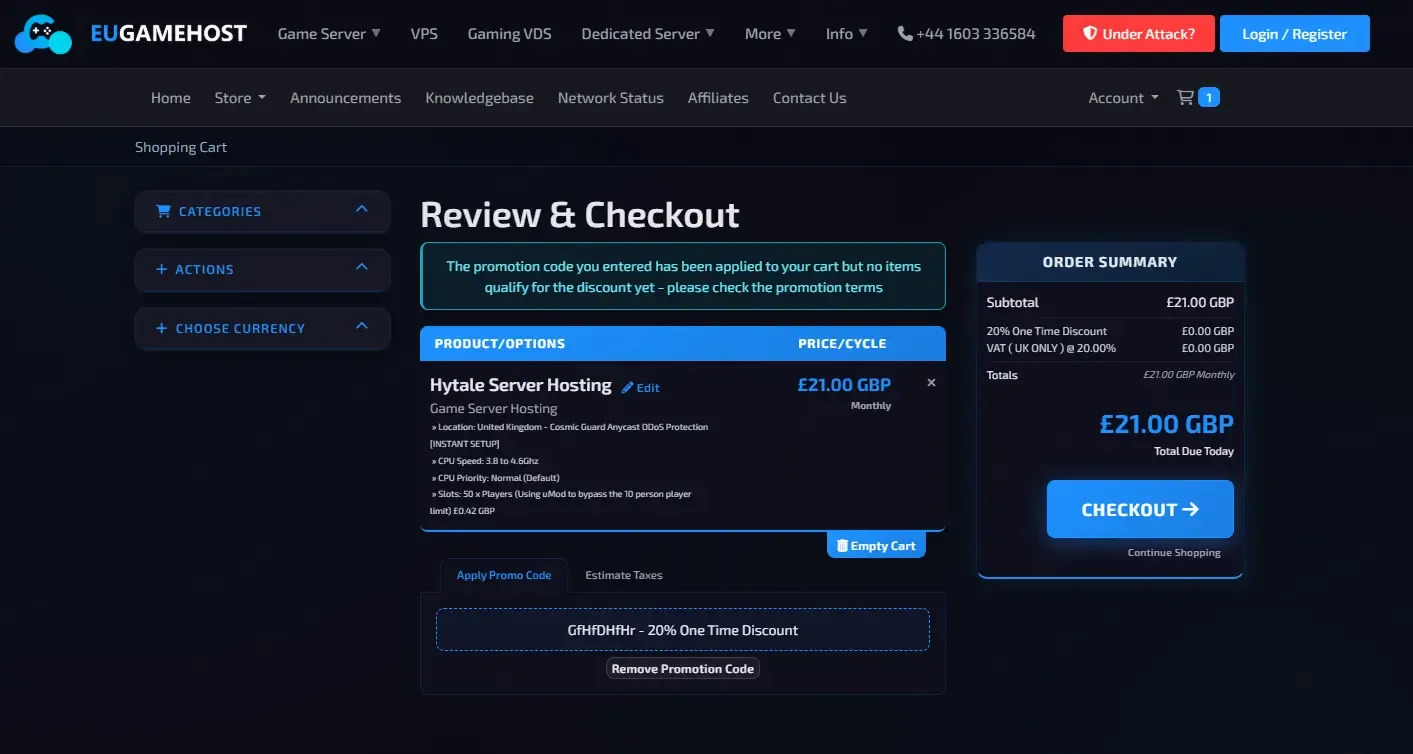1413x754 pixels.
Task: Expand the More dropdown menu
Action: (x=770, y=34)
